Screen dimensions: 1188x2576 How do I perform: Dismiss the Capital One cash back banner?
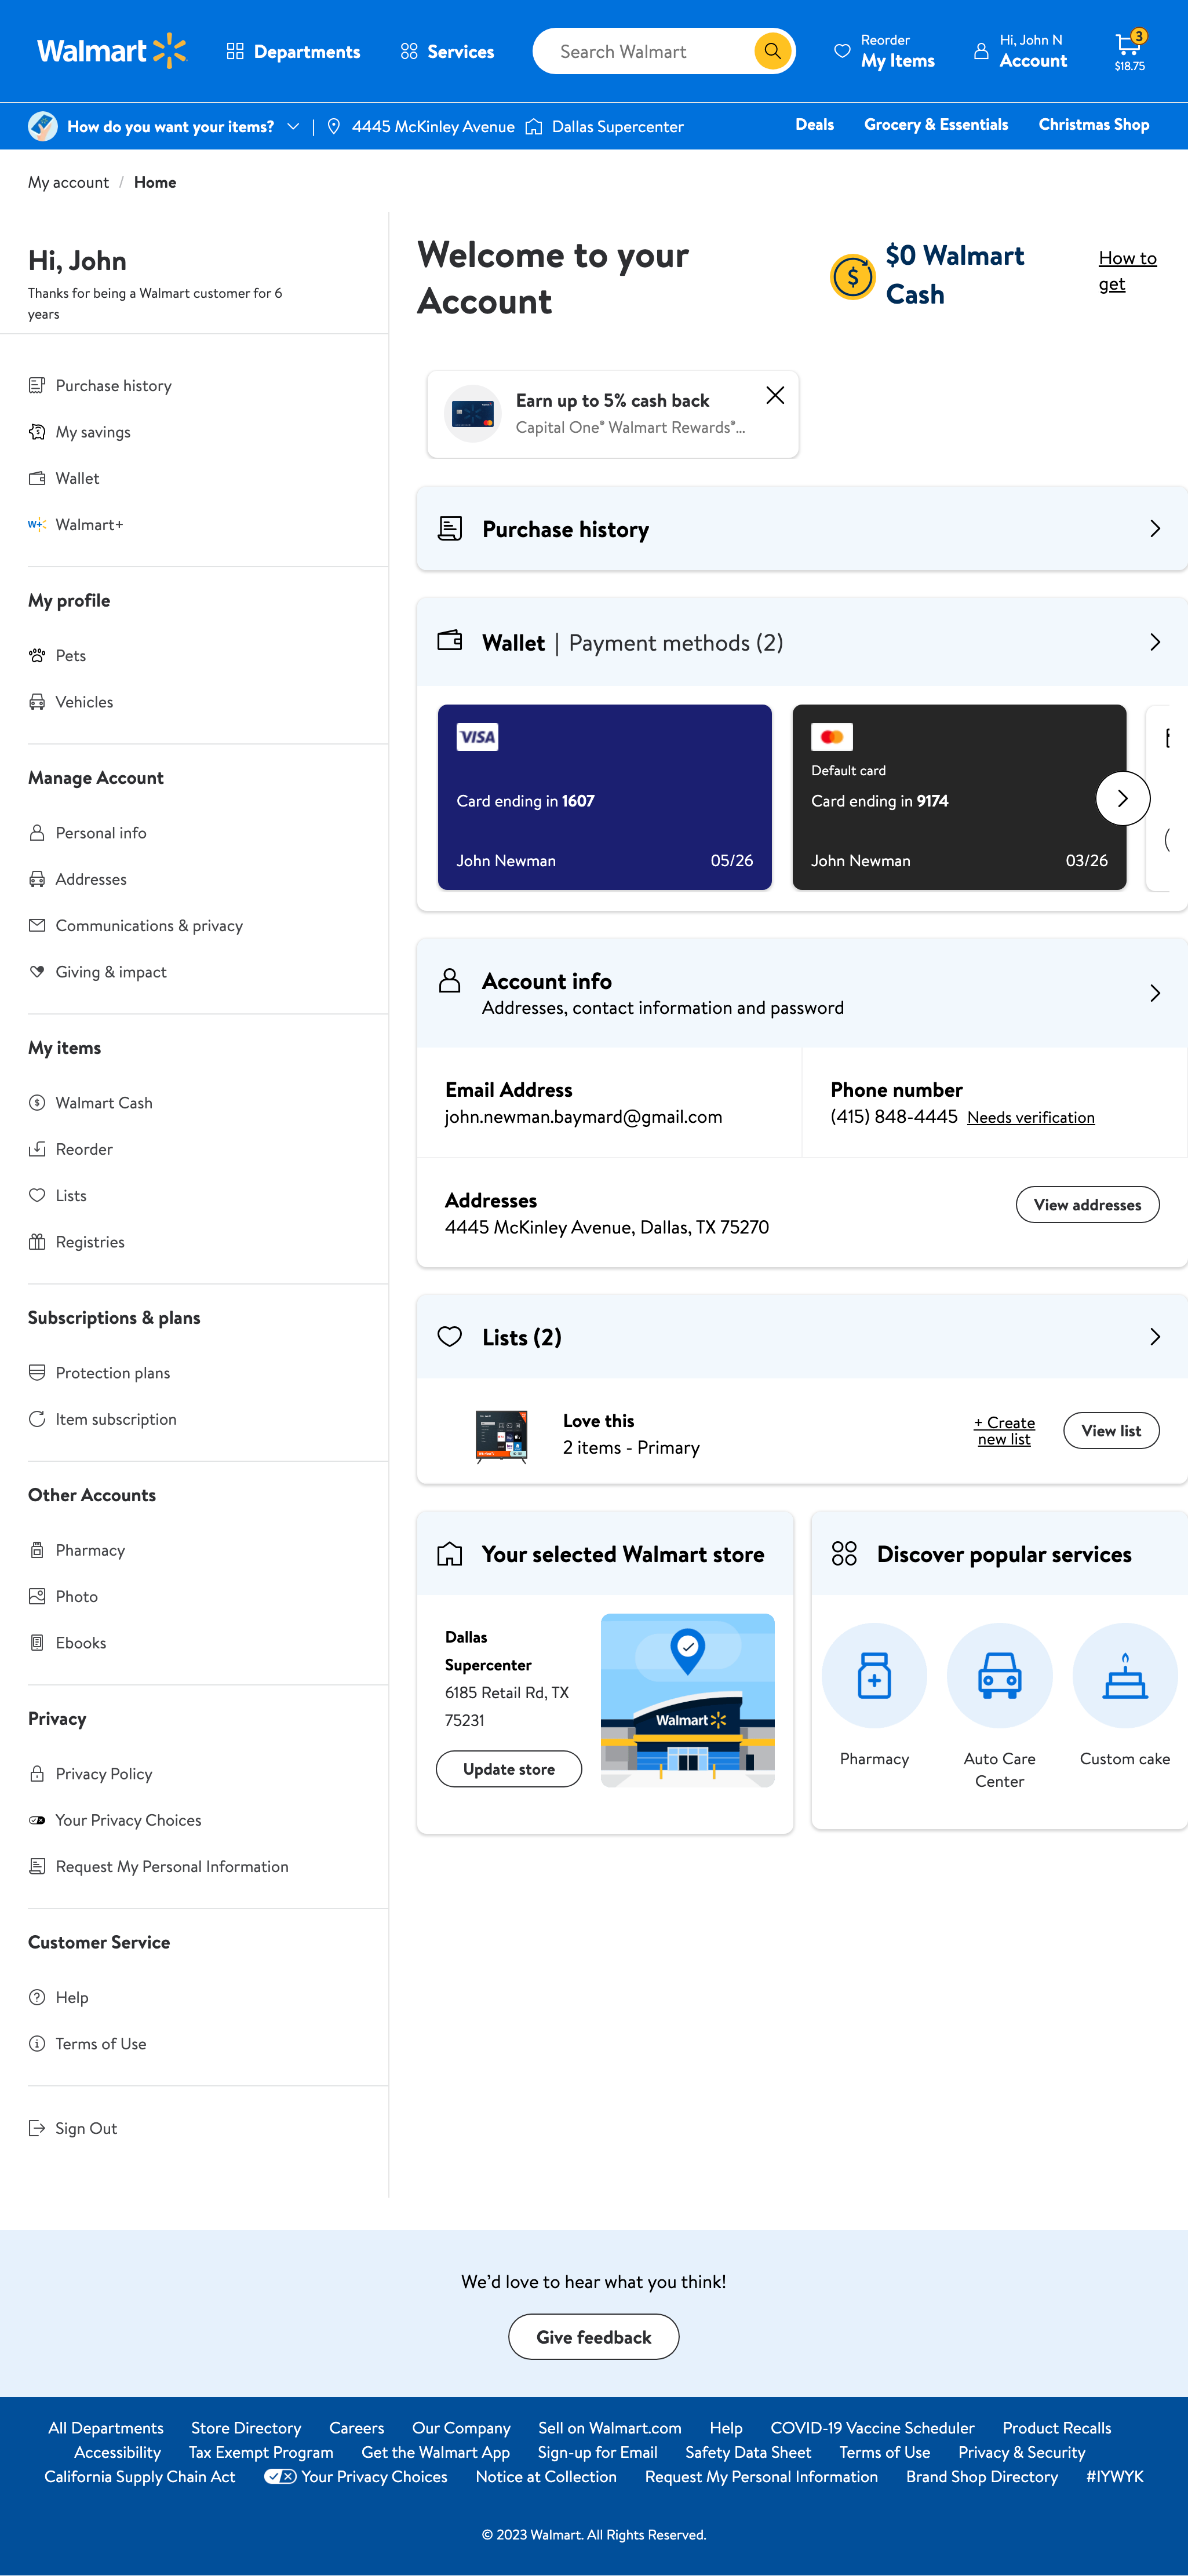coord(775,395)
